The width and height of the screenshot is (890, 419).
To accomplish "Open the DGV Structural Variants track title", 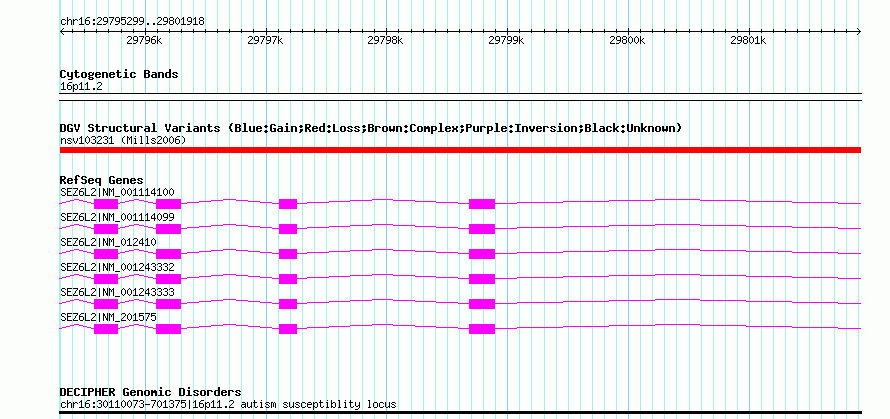I will point(371,128).
